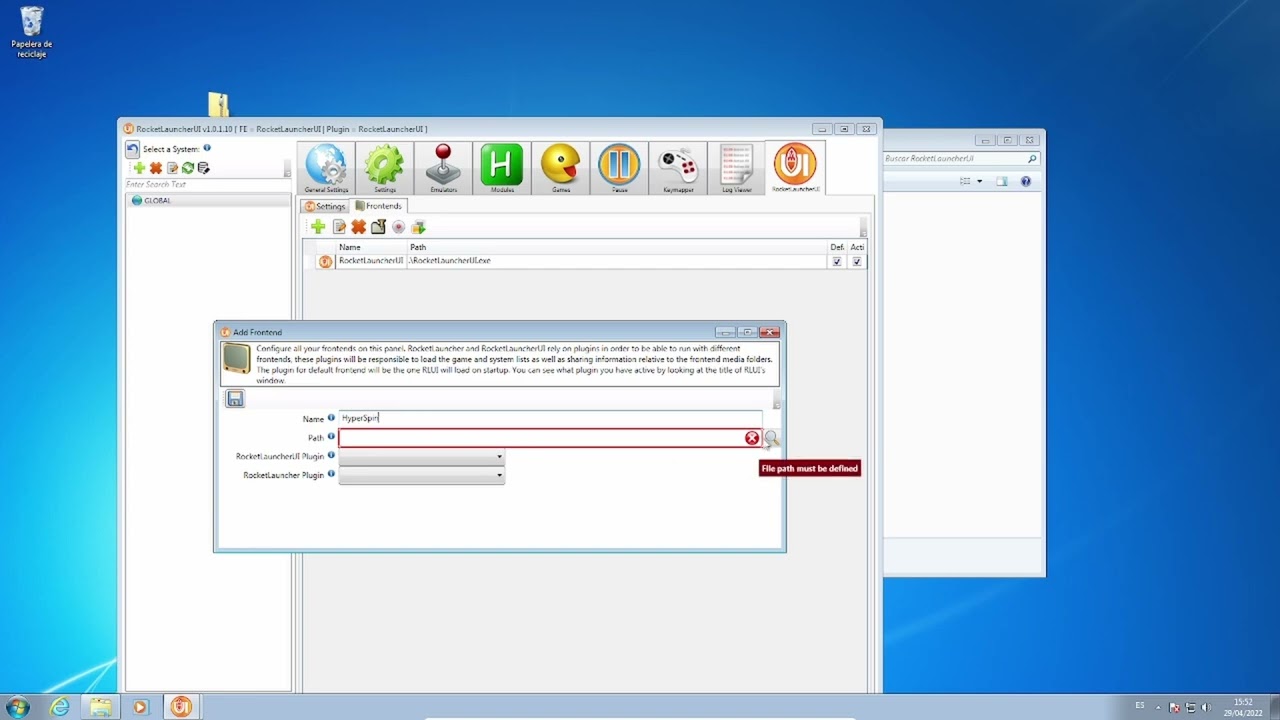
Task: Open the taskbar clock showing 15:52
Action: (x=1243, y=707)
